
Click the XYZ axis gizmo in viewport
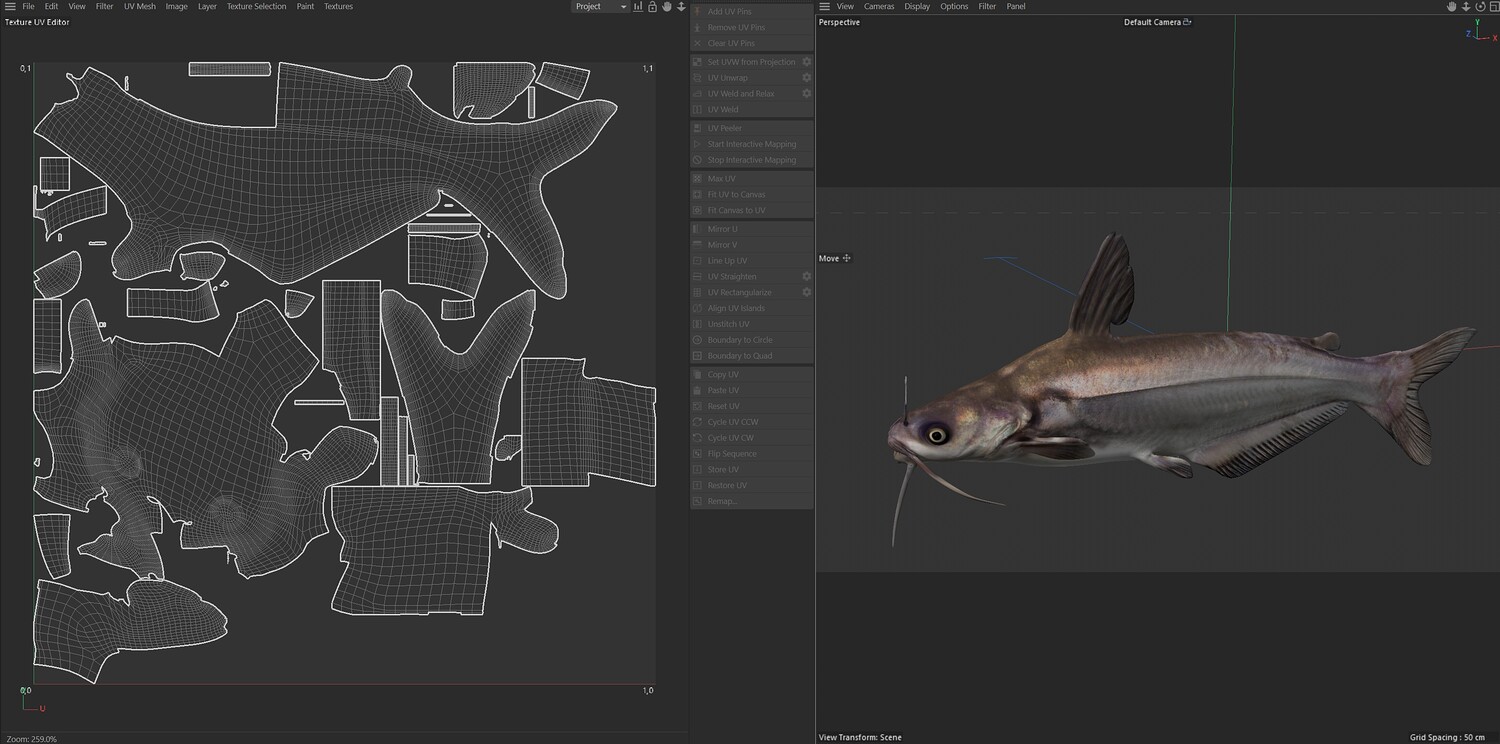point(1479,33)
